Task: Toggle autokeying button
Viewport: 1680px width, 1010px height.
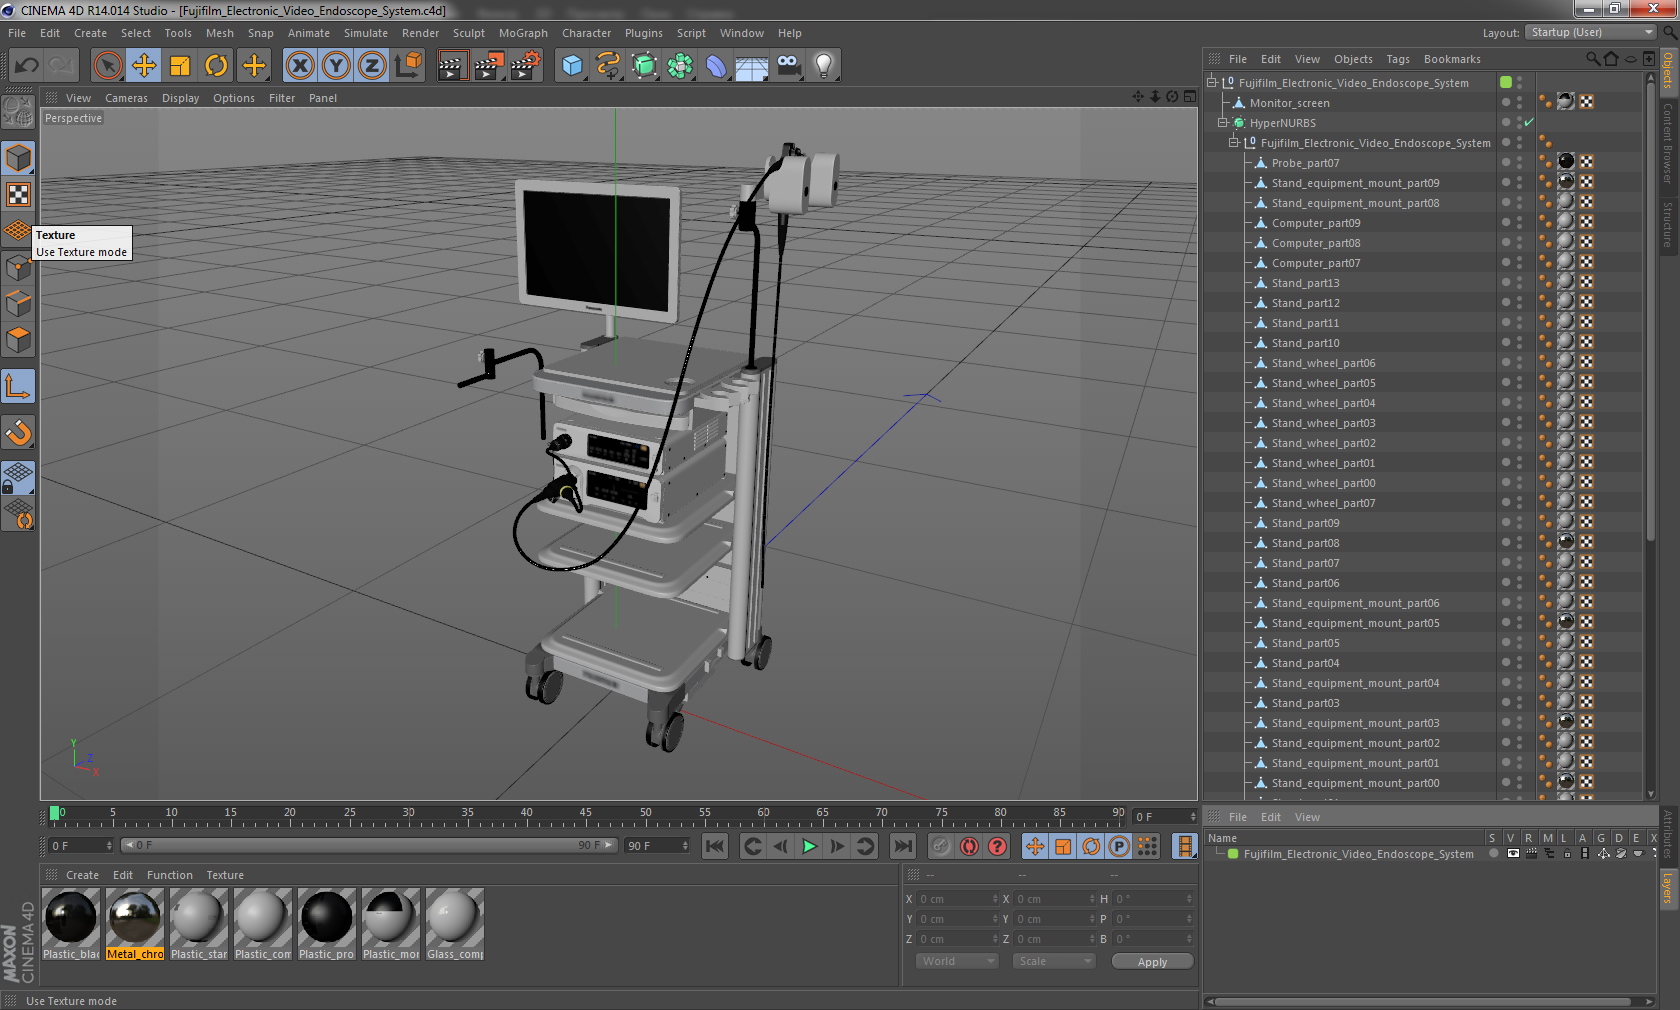Action: (969, 846)
